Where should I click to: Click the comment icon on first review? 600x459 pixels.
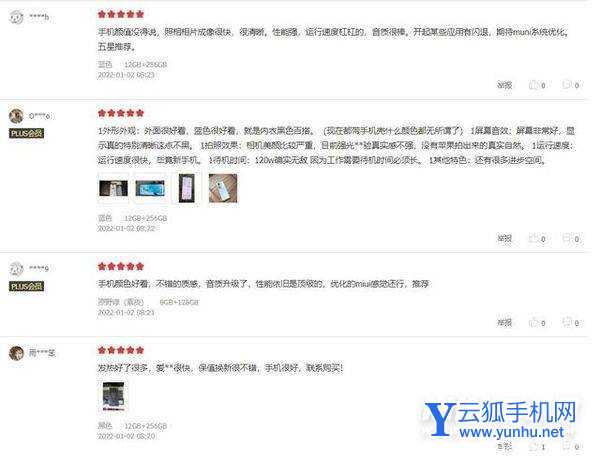(566, 85)
